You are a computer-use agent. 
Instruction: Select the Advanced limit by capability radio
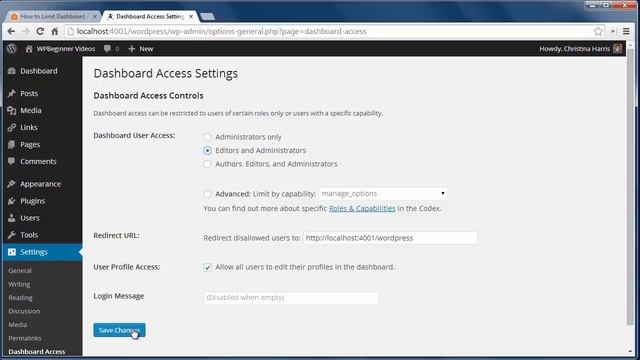point(207,193)
